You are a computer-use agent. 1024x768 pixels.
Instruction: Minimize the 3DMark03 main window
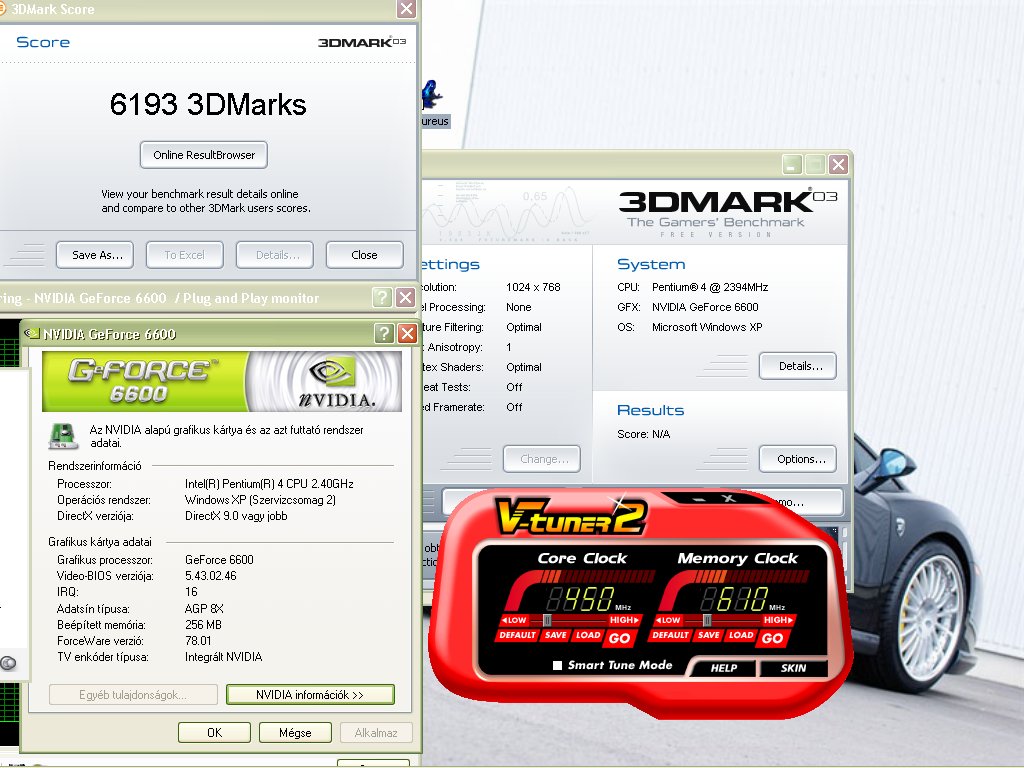[792, 165]
